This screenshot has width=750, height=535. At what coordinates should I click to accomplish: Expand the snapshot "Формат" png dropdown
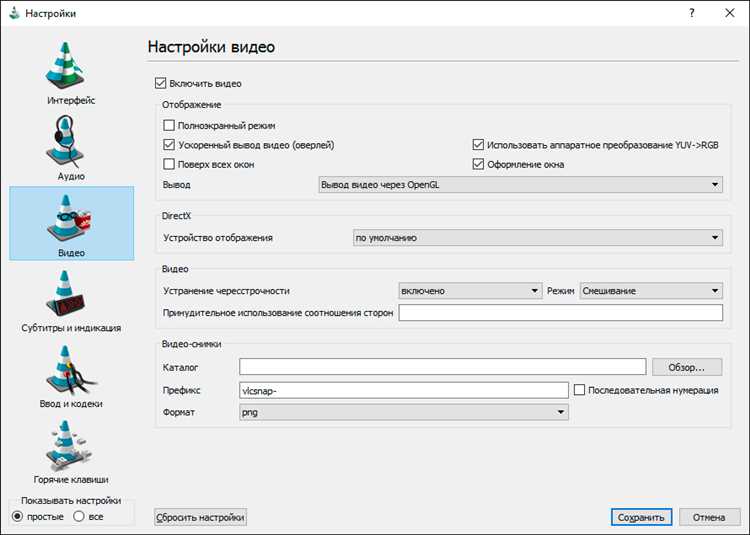(403, 412)
